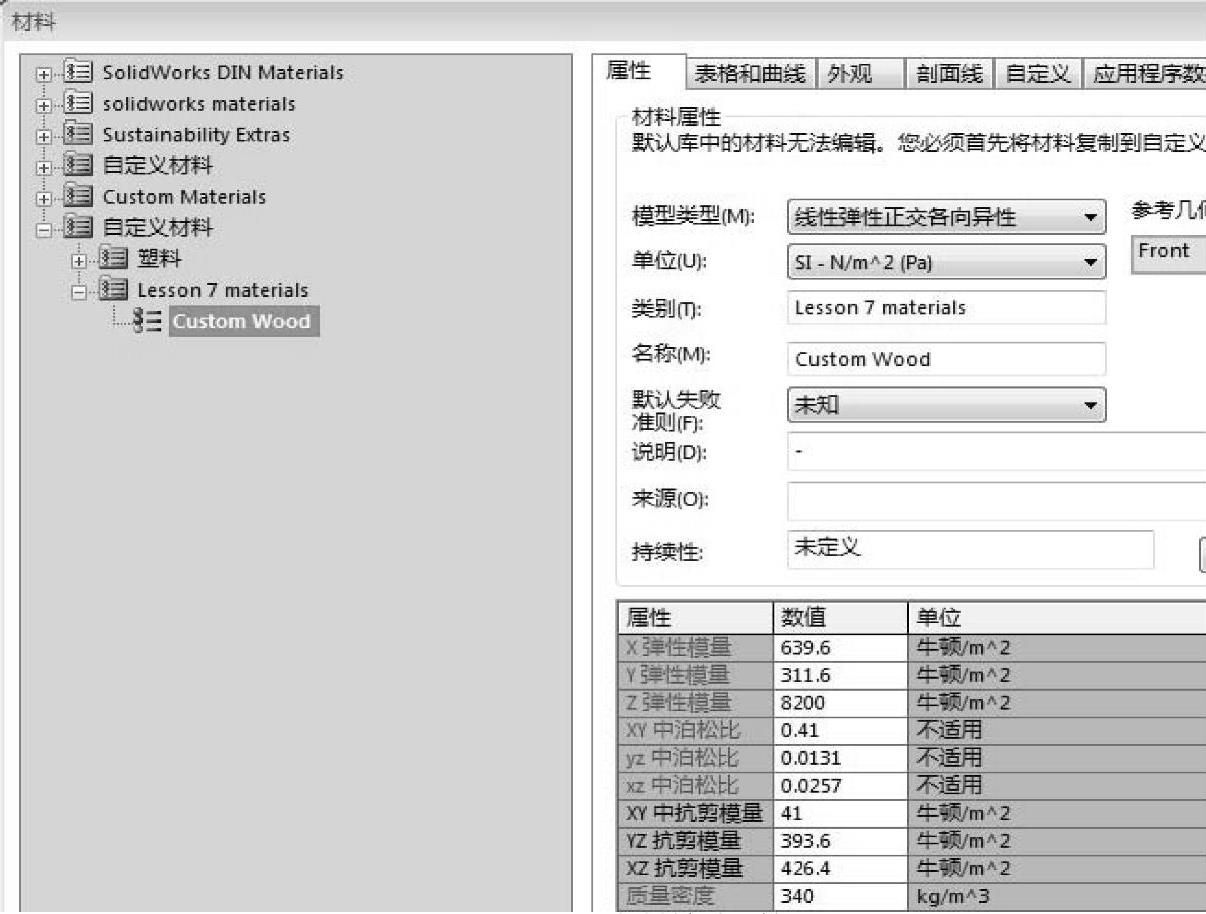Click YZ 抗剪模量 value 393.6
This screenshot has width=1206, height=914.
tap(841, 841)
